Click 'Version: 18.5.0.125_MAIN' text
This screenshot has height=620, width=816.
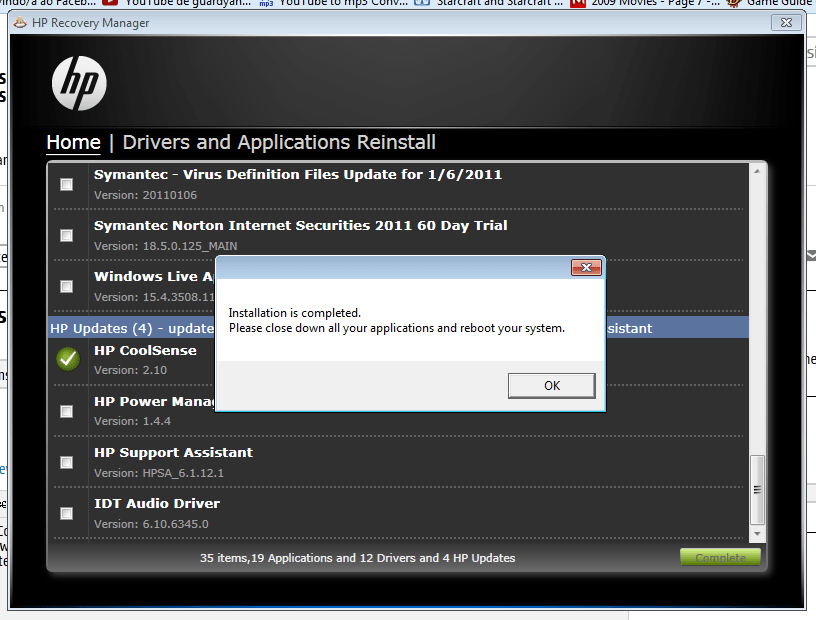point(165,246)
